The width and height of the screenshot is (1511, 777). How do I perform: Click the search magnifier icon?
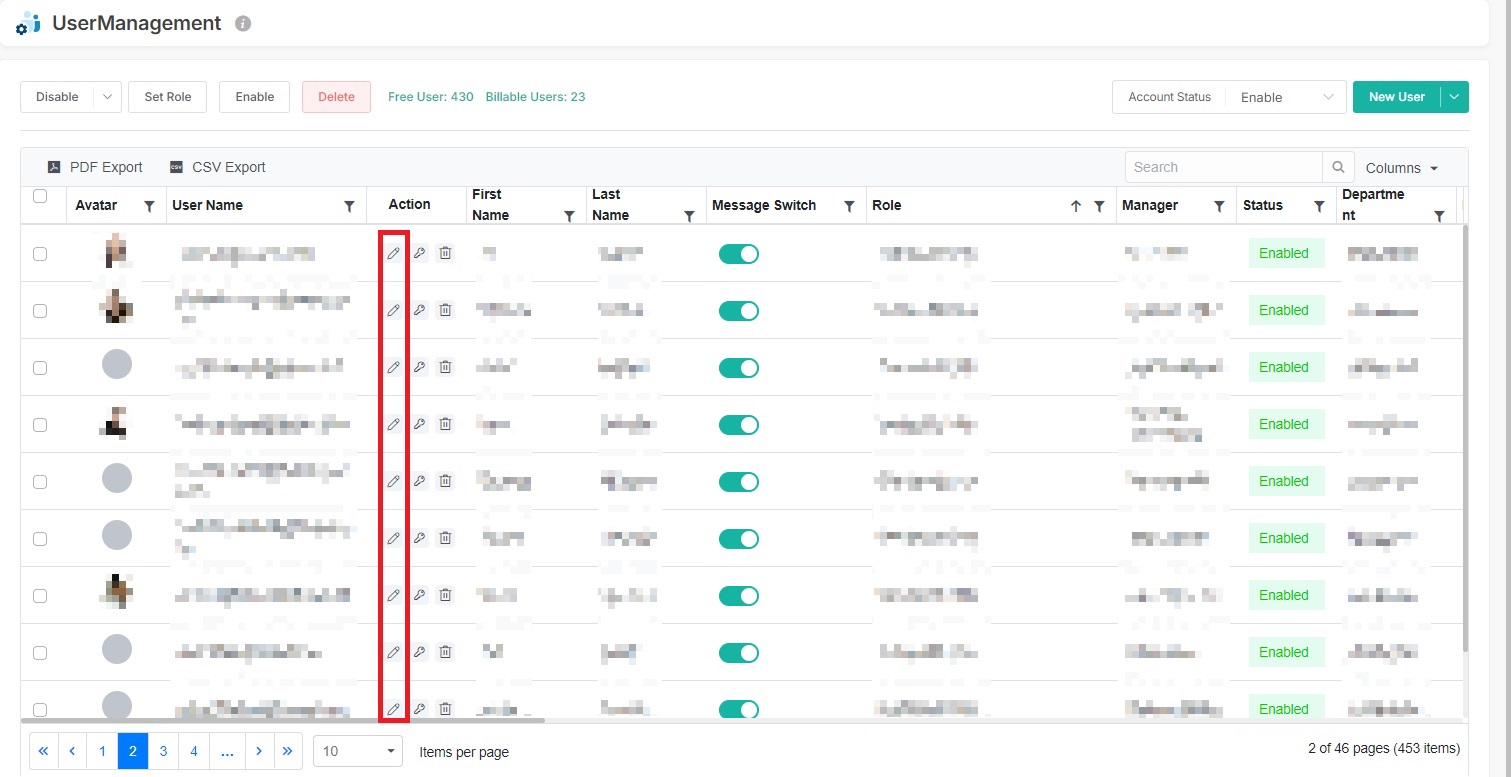pos(1338,167)
